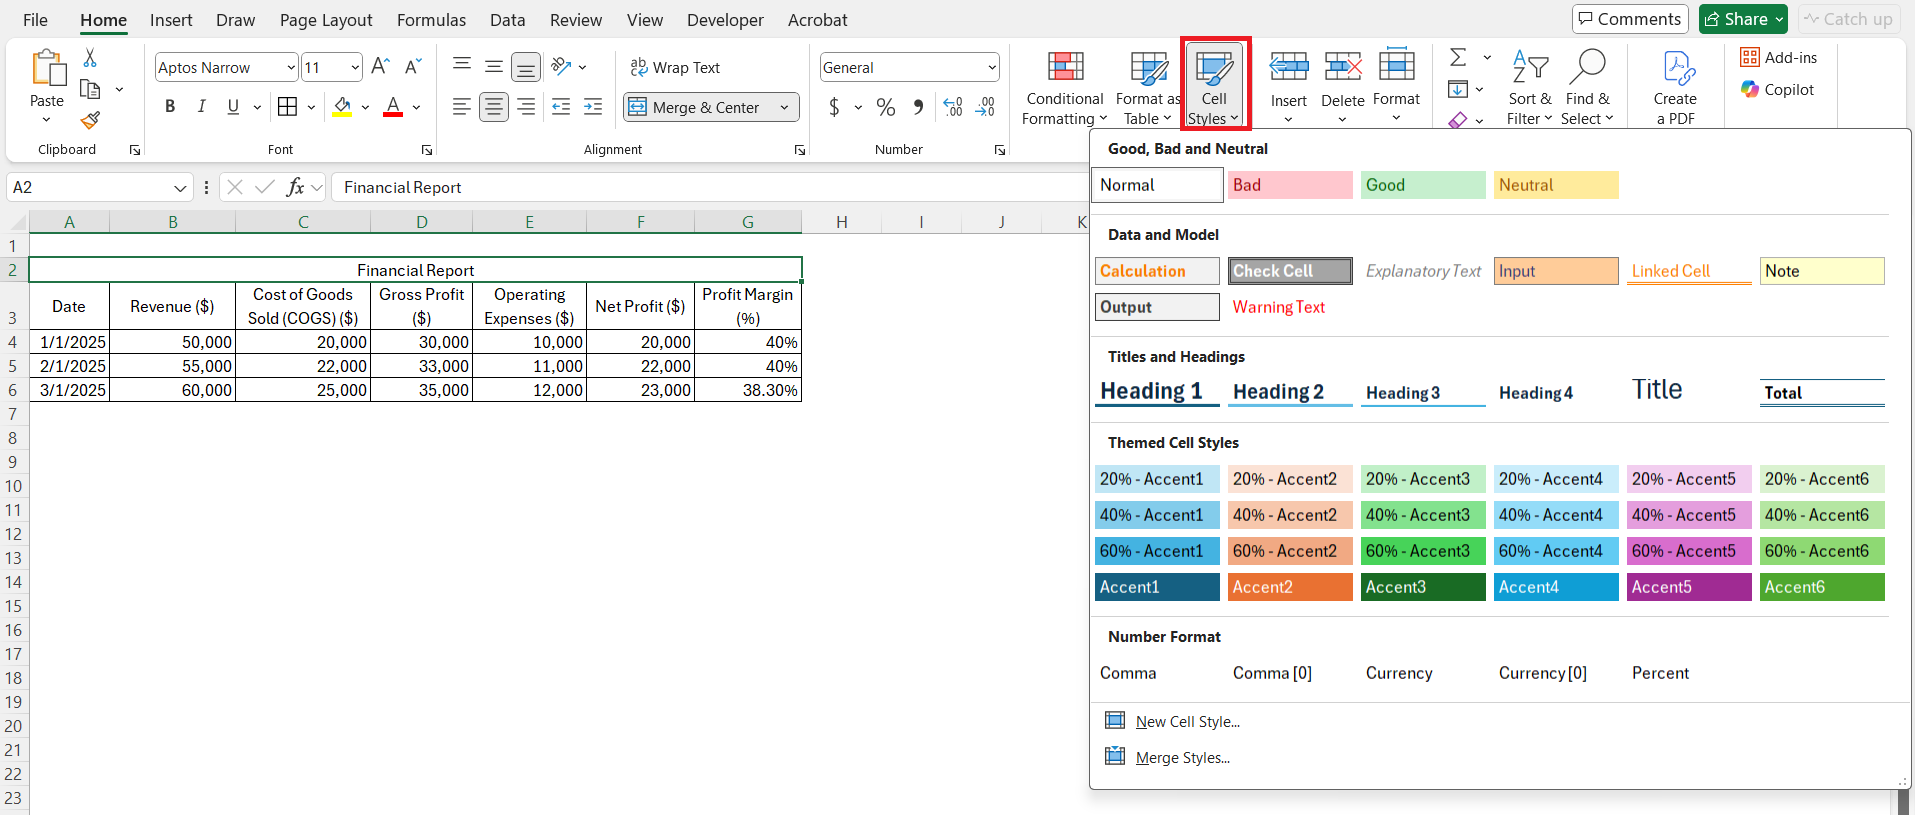Toggle Bold formatting
This screenshot has height=815, width=1915.
click(170, 106)
